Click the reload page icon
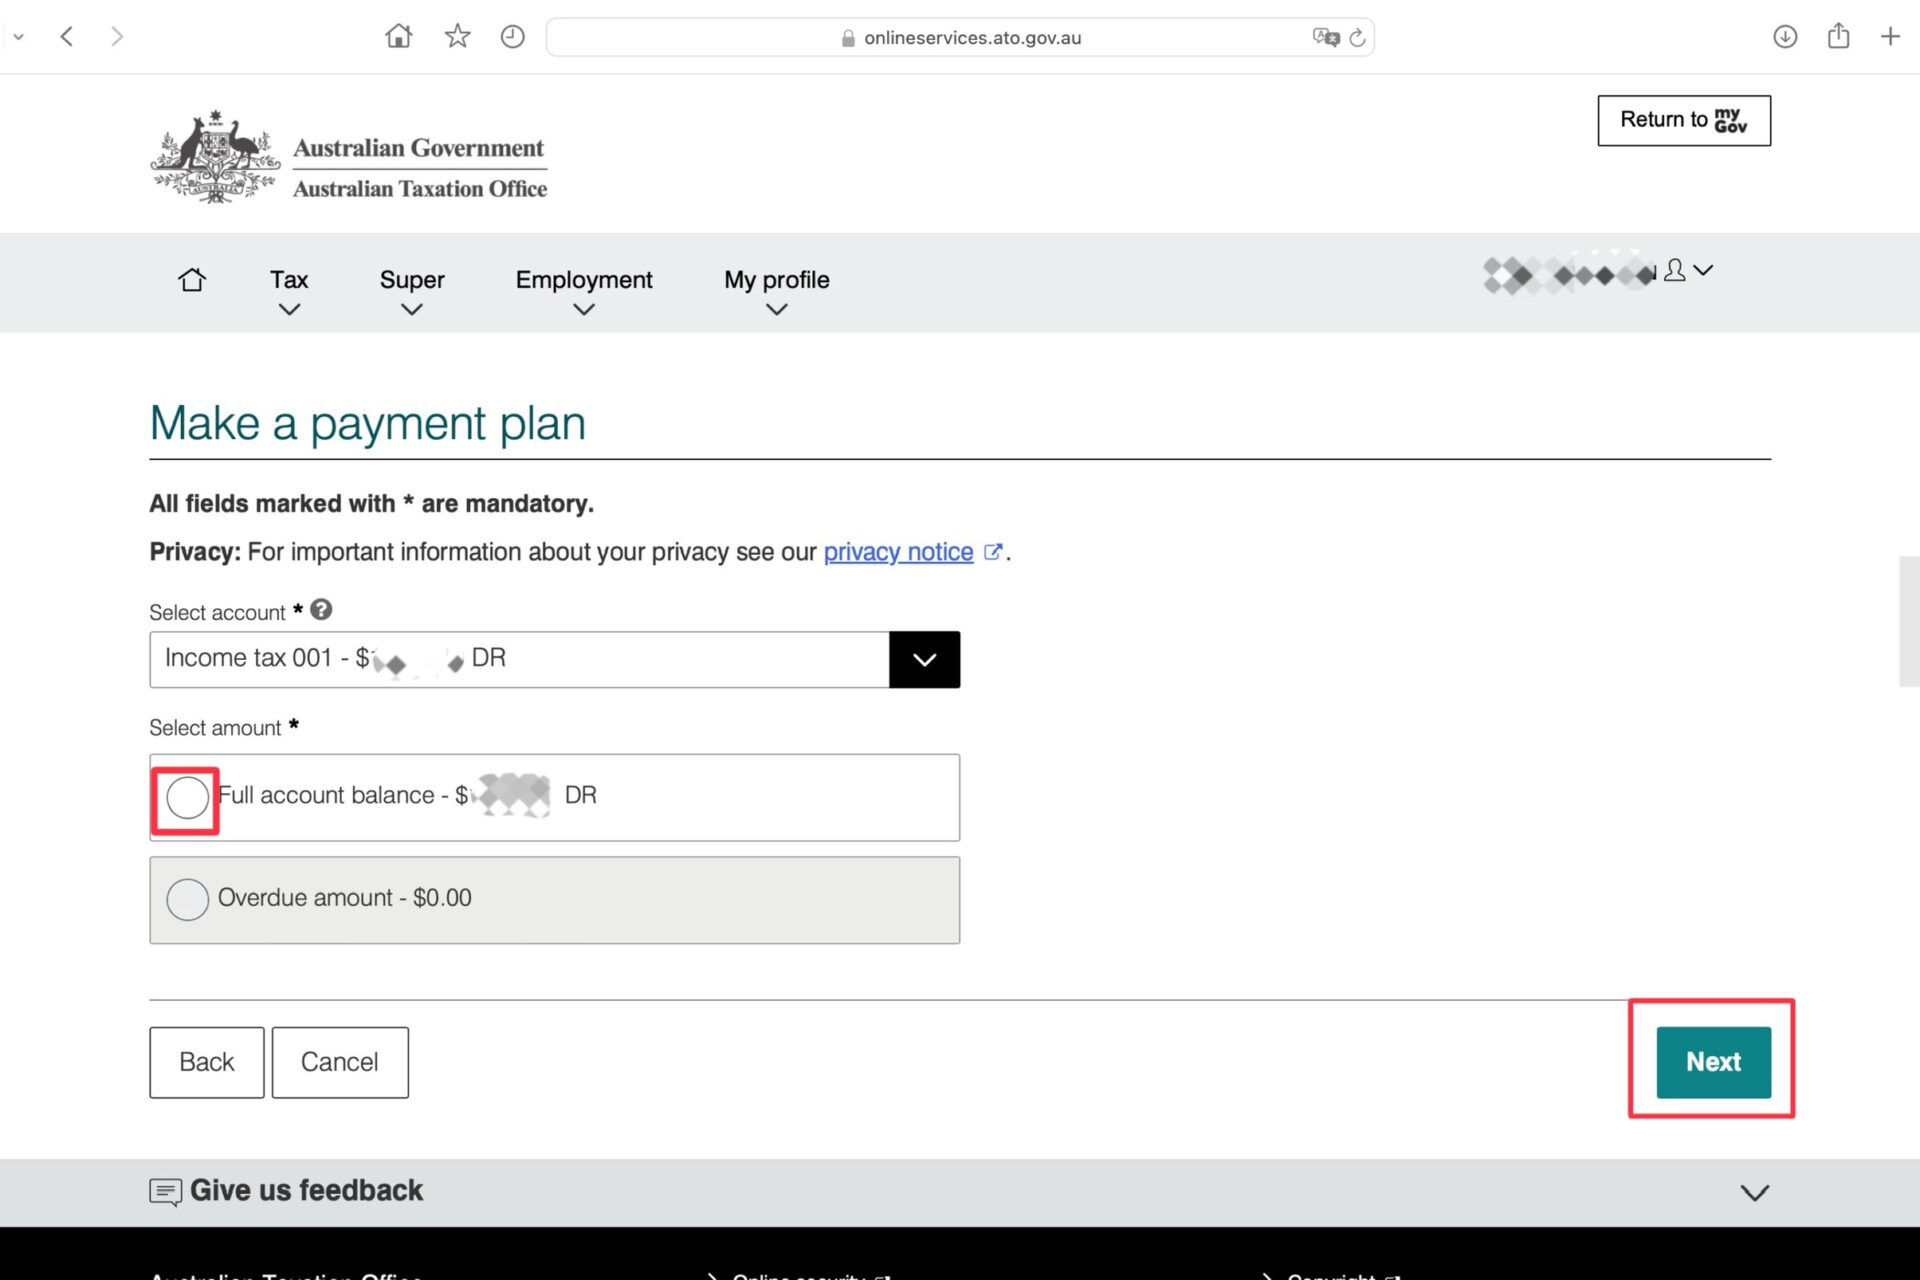Screen dimensions: 1920x1280 pos(1357,38)
